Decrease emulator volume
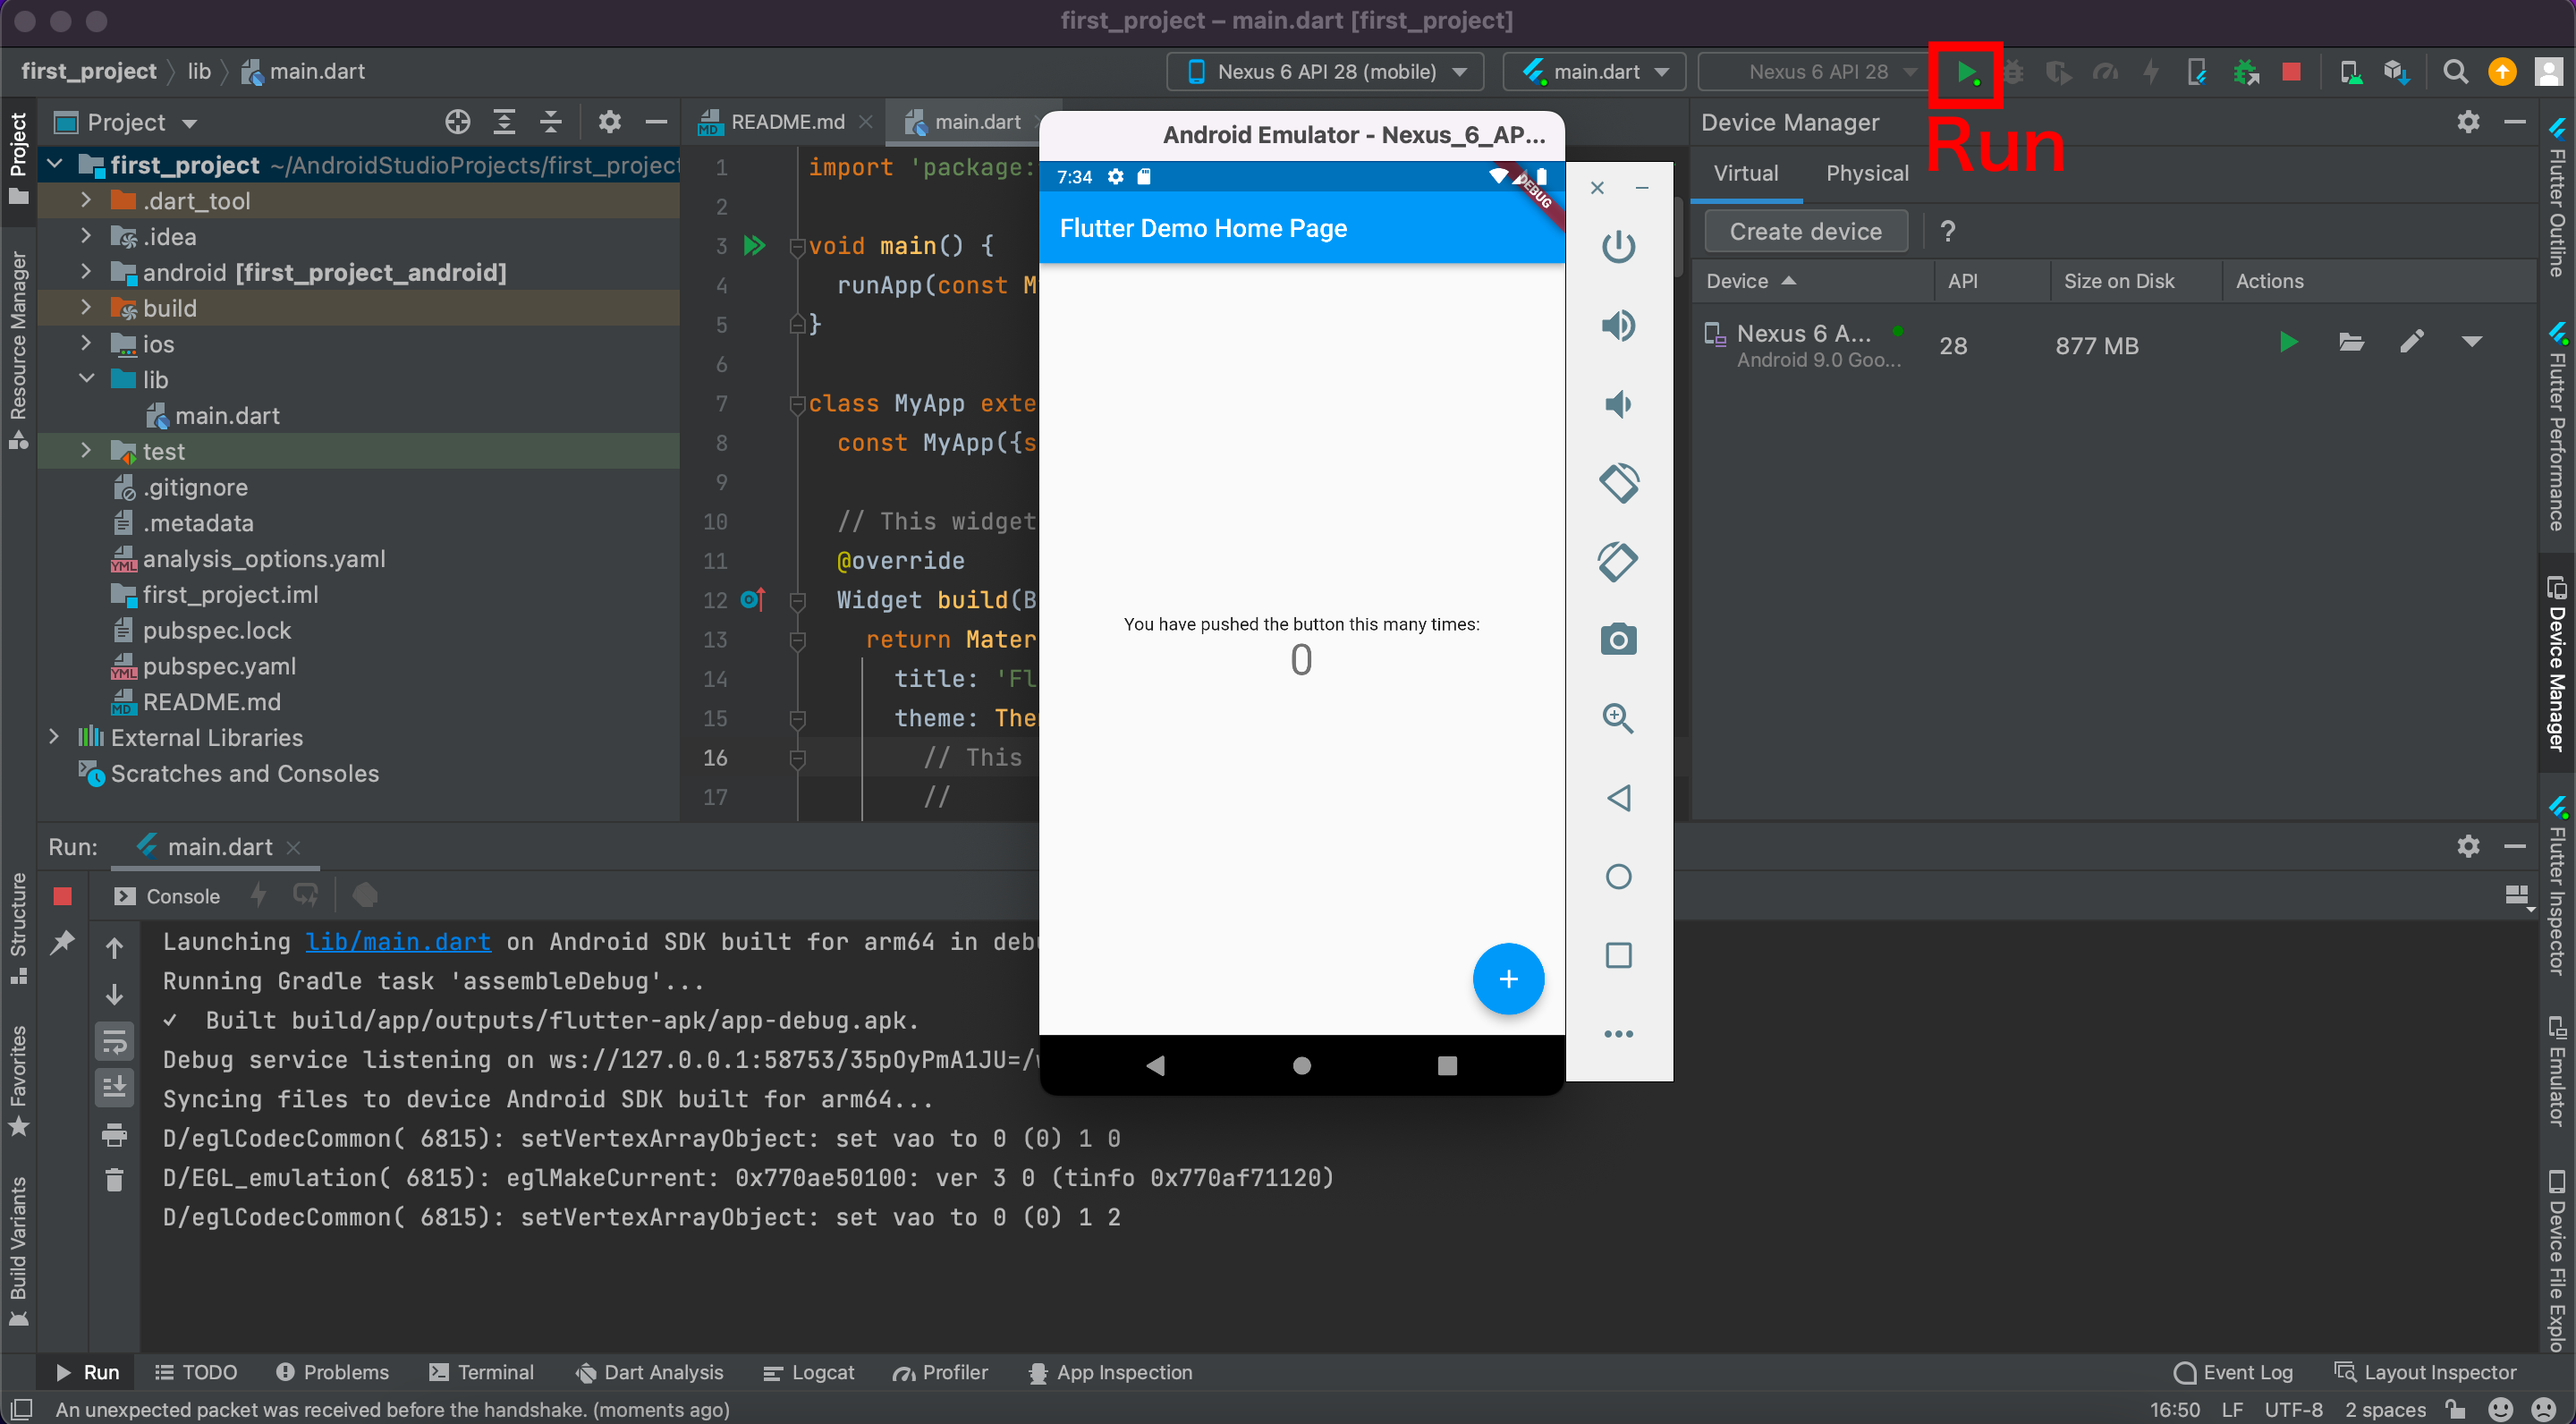Viewport: 2576px width, 1424px height. click(x=1618, y=404)
